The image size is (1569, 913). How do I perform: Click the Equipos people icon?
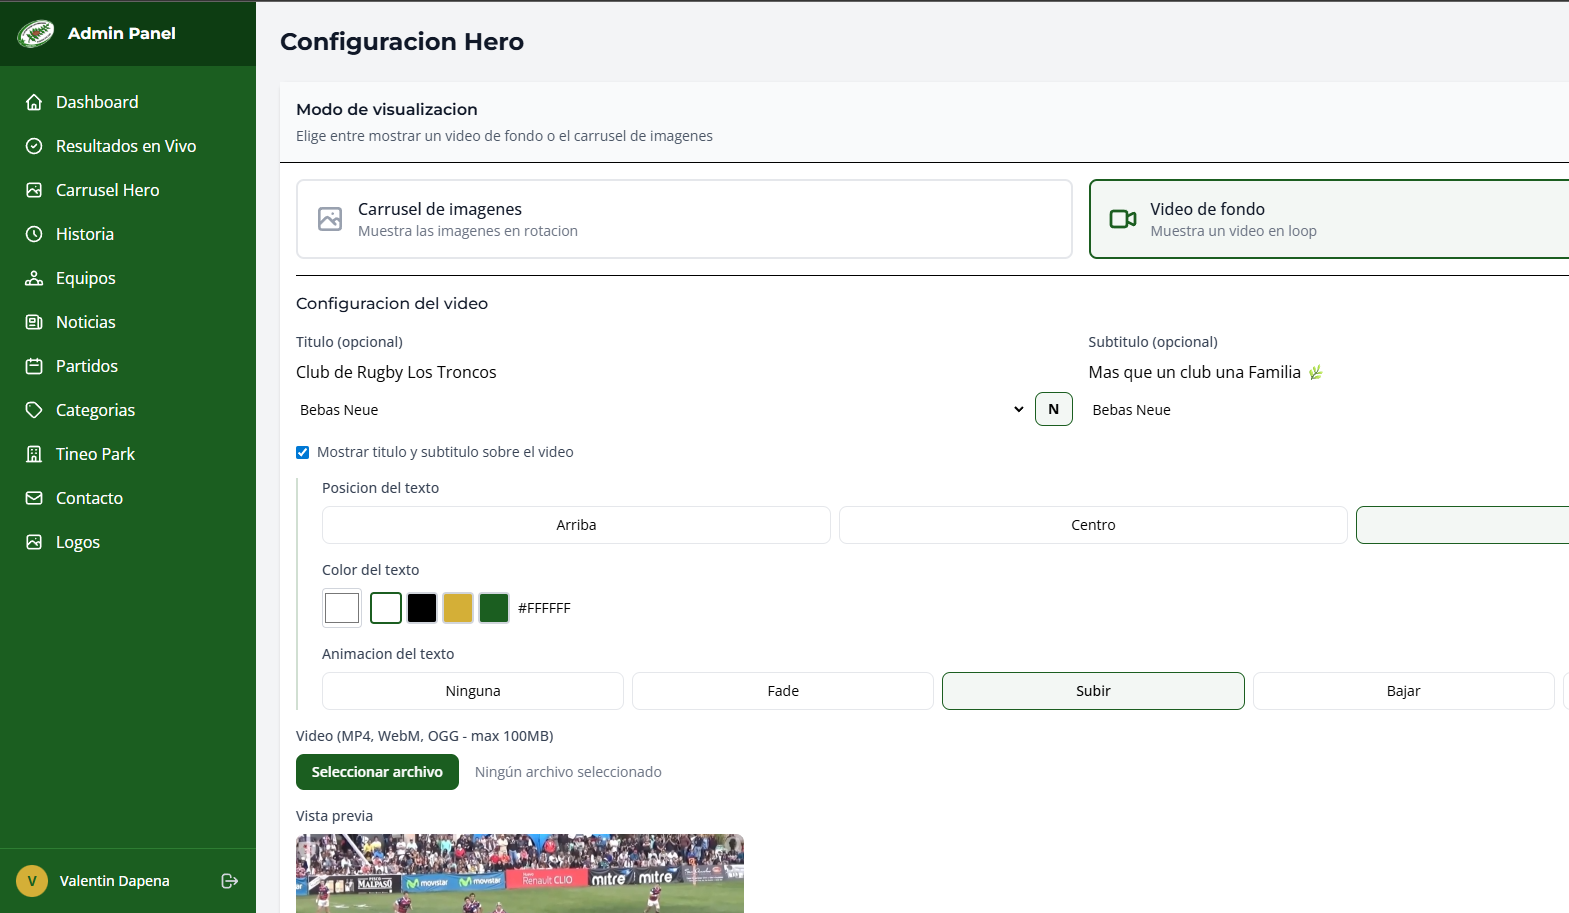coord(34,278)
